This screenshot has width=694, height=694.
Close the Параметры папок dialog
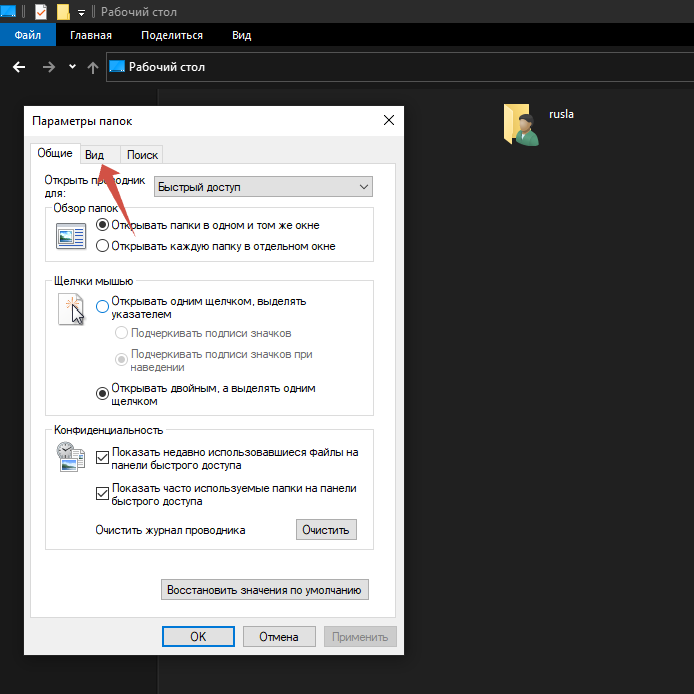(x=389, y=121)
